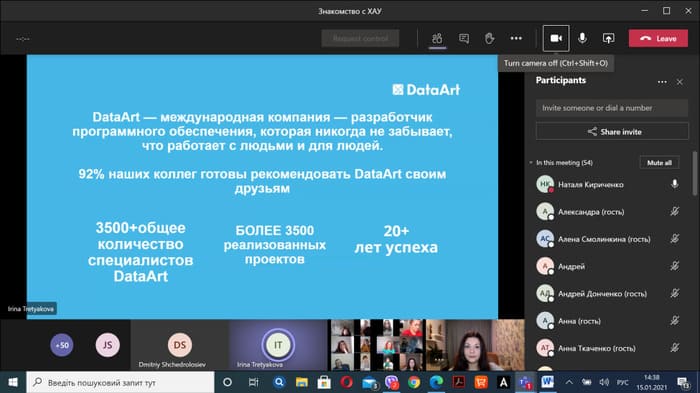Open the volume control in system tray
The height and width of the screenshot is (393, 700).
pyautogui.click(x=604, y=382)
